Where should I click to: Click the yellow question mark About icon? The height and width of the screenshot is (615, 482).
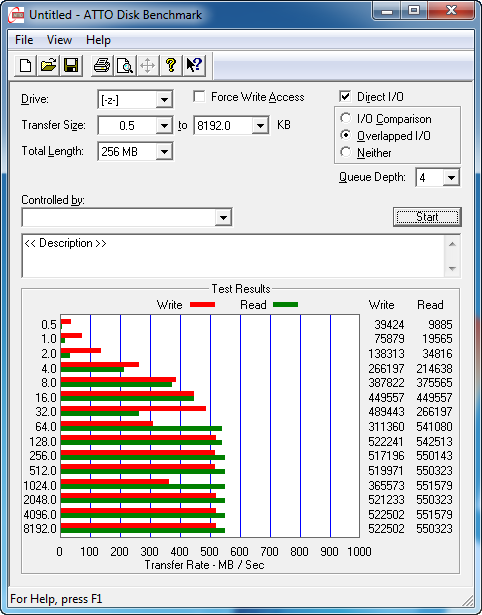coord(171,65)
